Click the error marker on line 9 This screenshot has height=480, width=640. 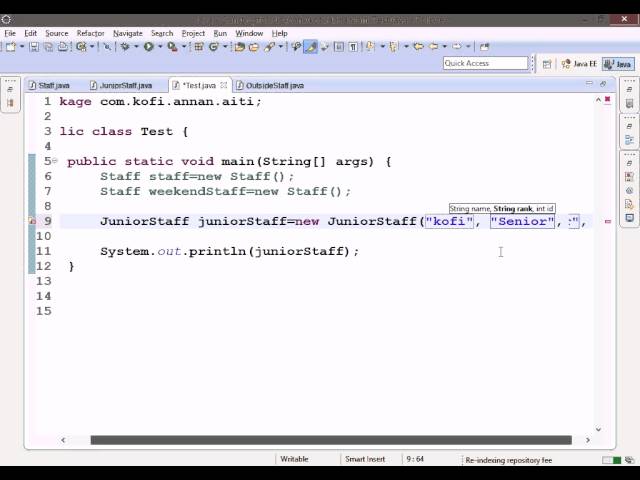tap(32, 221)
